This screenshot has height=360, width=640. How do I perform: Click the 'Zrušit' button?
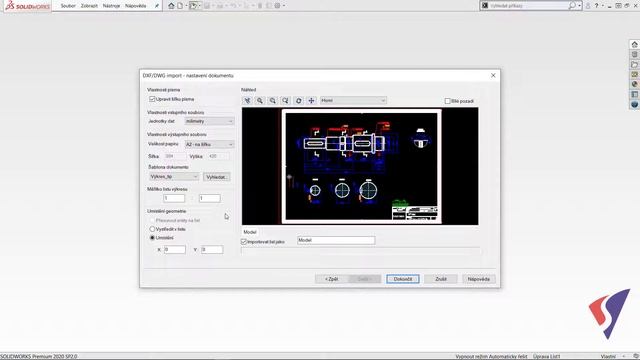(441, 279)
